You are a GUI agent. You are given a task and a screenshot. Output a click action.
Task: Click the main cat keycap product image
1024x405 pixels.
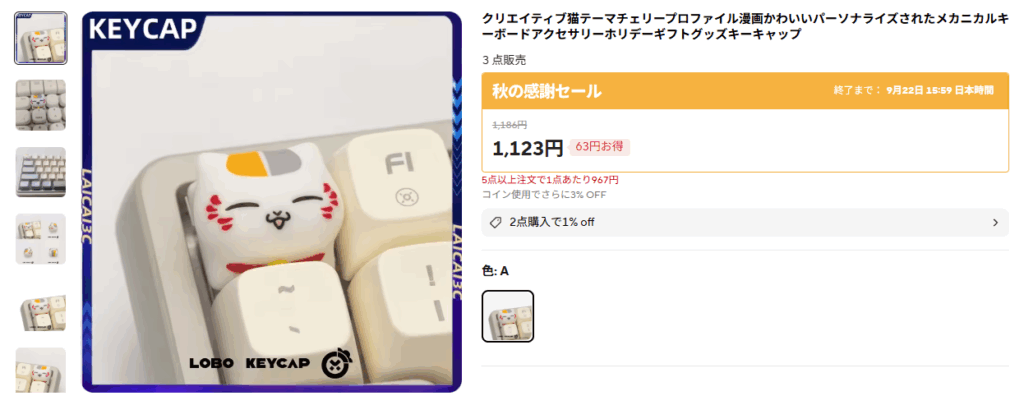coord(272,202)
